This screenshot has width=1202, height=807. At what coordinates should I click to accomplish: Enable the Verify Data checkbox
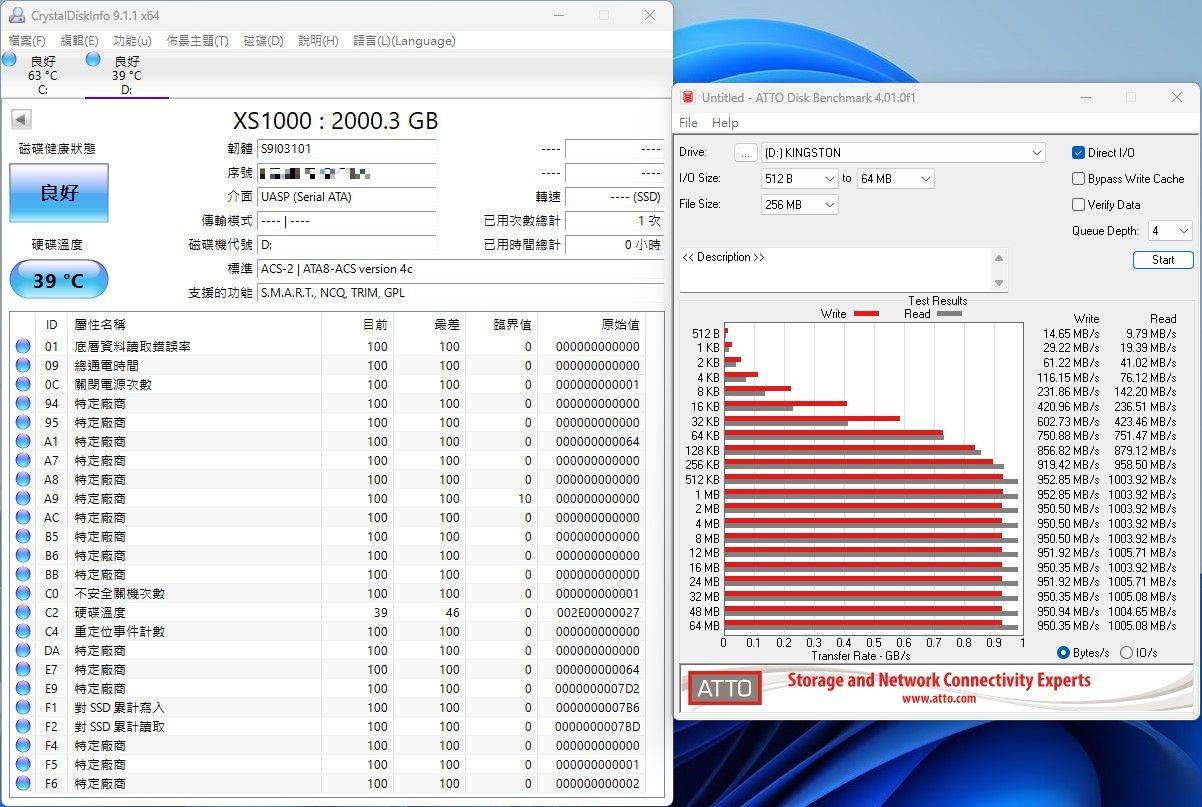pos(1078,205)
